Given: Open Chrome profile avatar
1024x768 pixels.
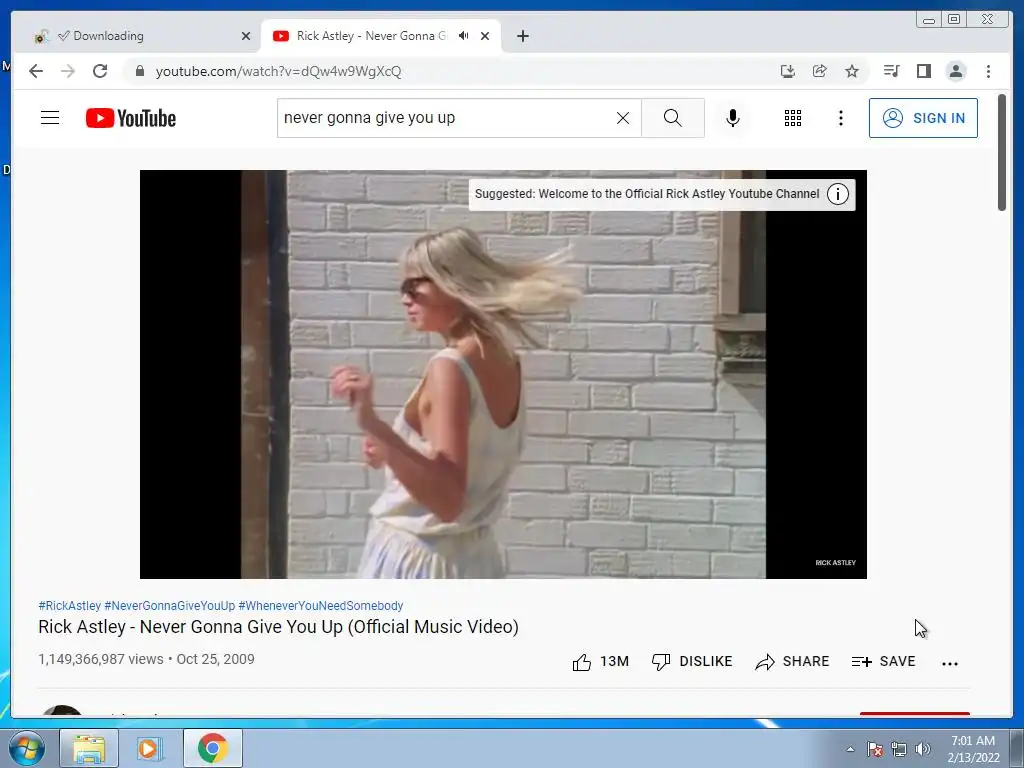Looking at the screenshot, I should click(955, 71).
